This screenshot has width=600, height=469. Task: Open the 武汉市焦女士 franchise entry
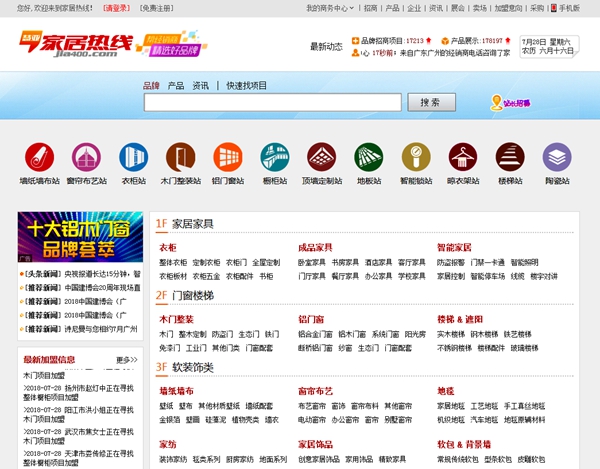pos(78,436)
